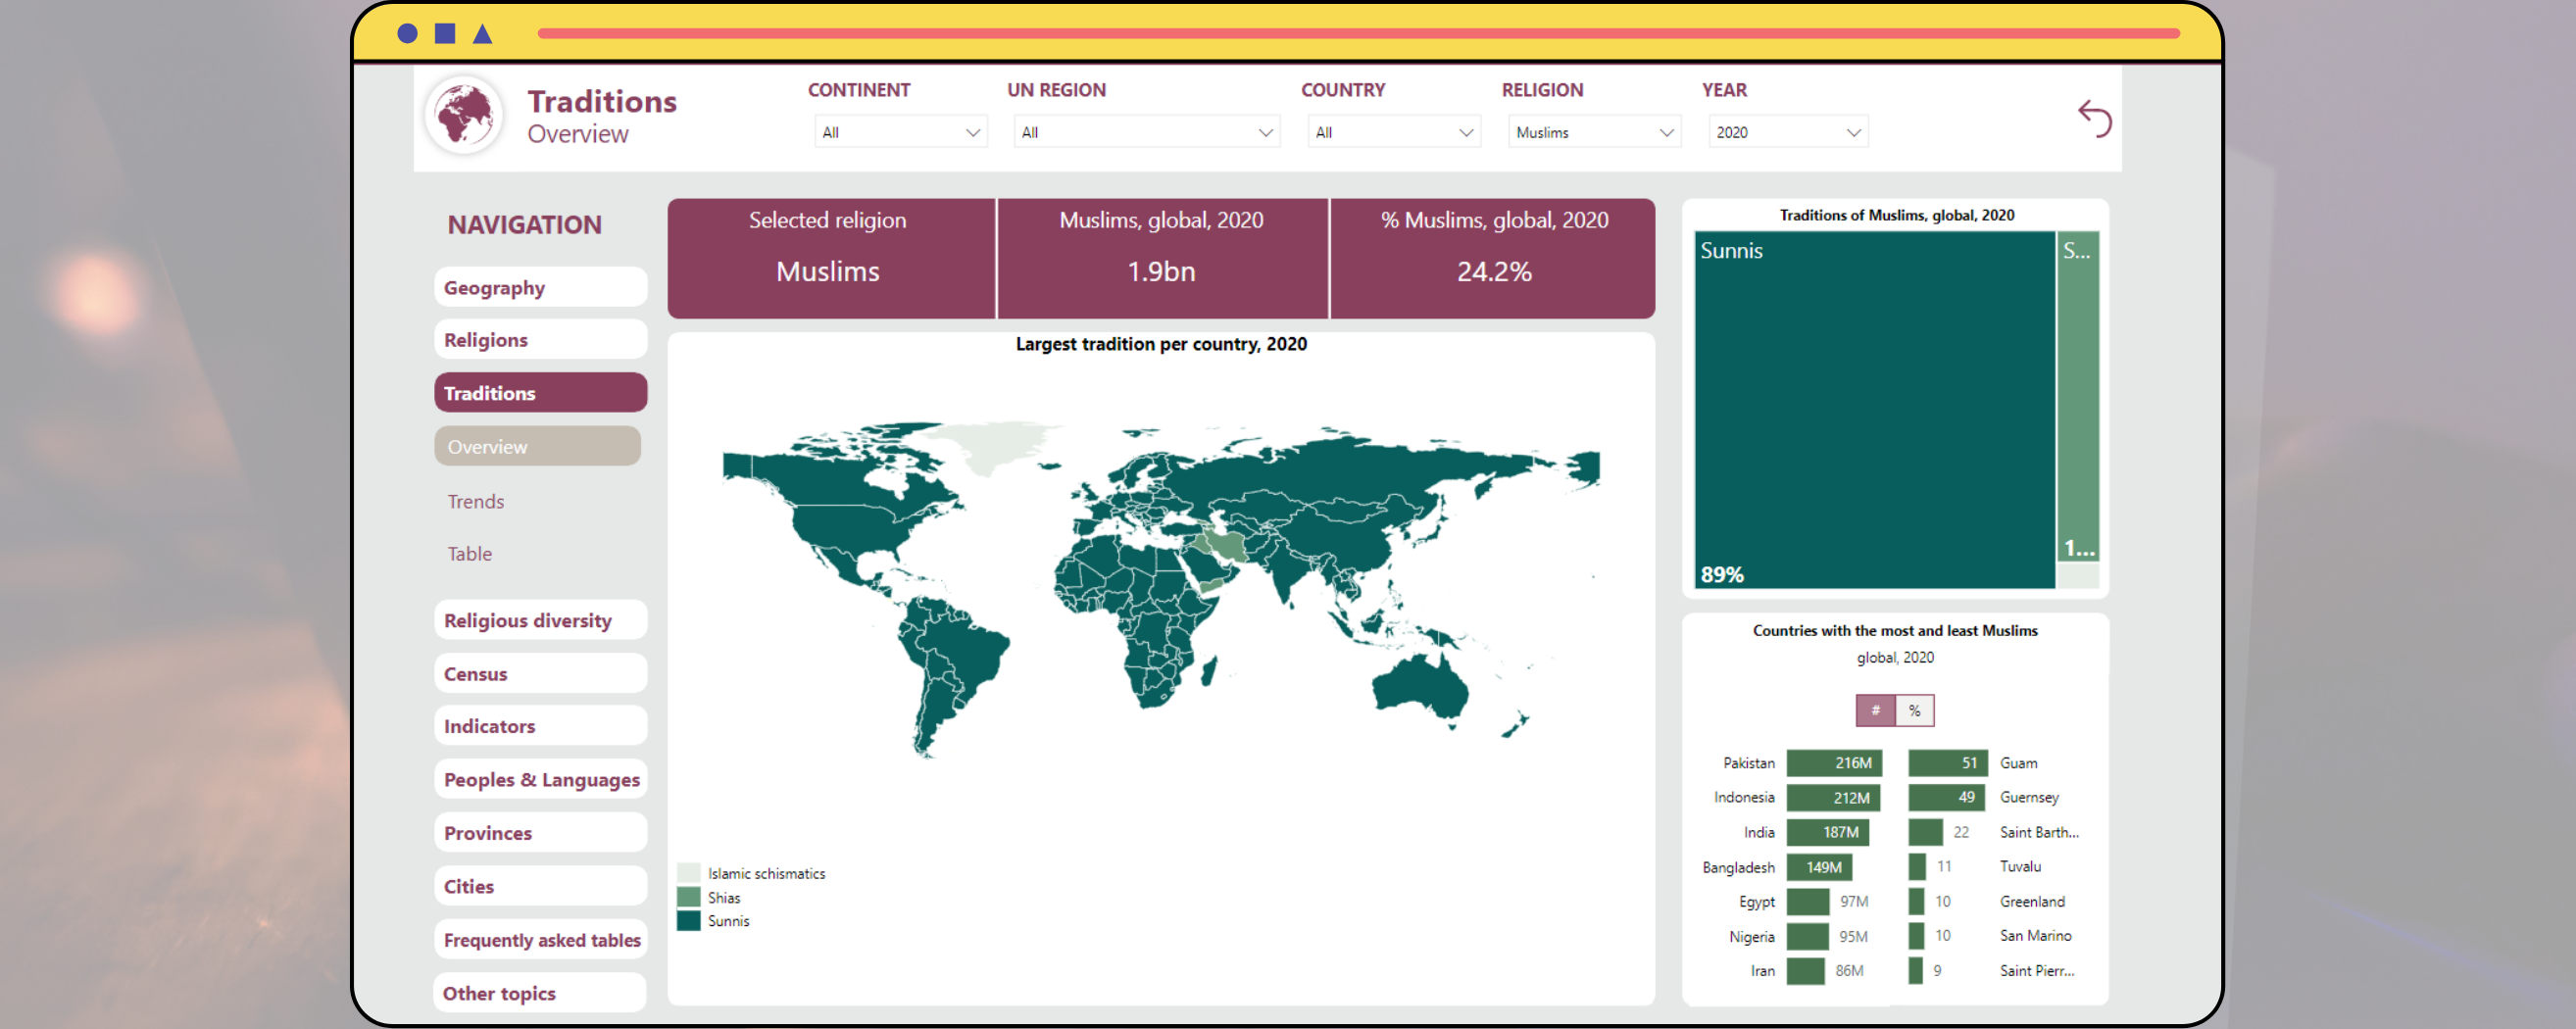
Task: Expand the Religion dropdown showing Muslims
Action: point(1594,132)
